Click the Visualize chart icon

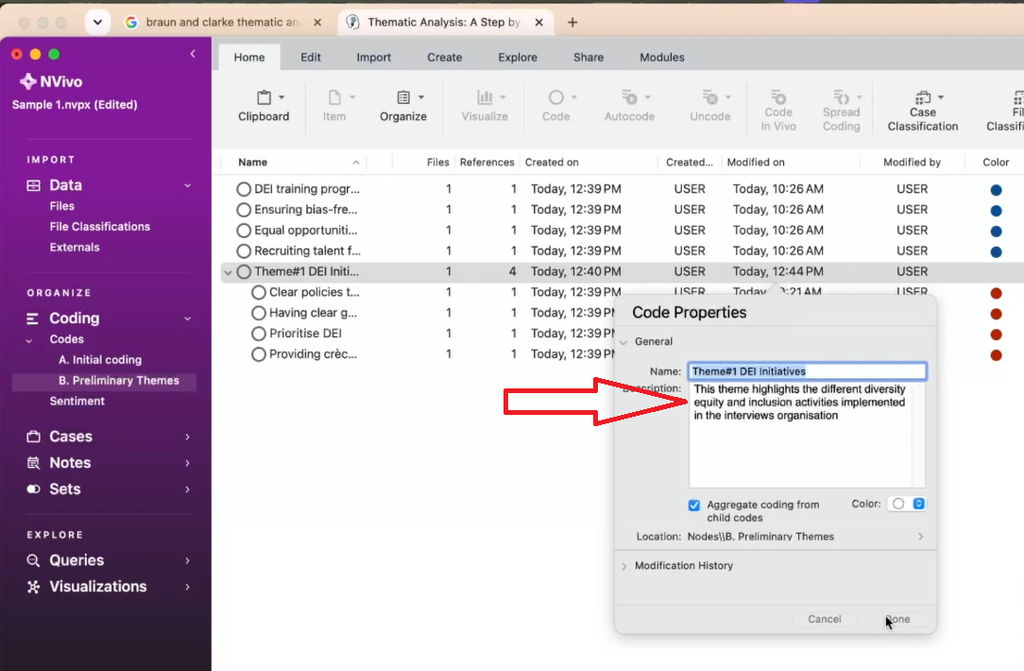click(485, 98)
